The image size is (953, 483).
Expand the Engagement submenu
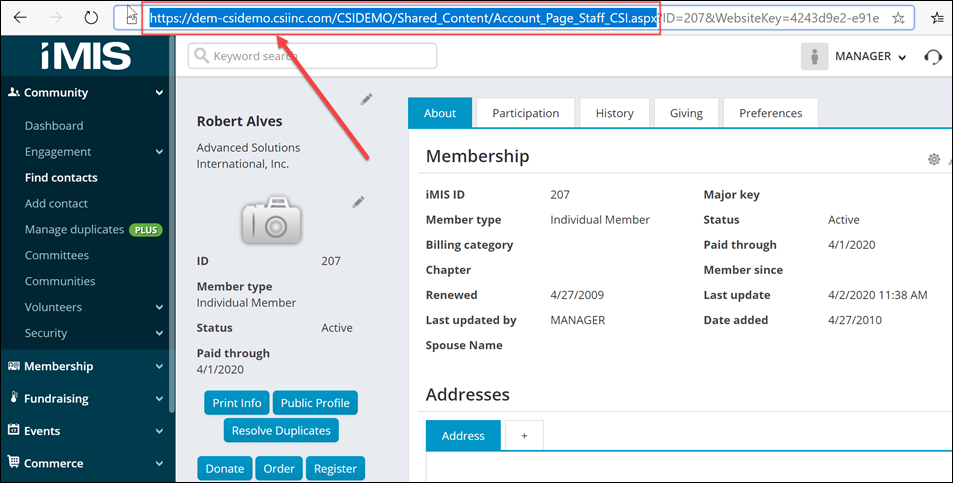[159, 152]
